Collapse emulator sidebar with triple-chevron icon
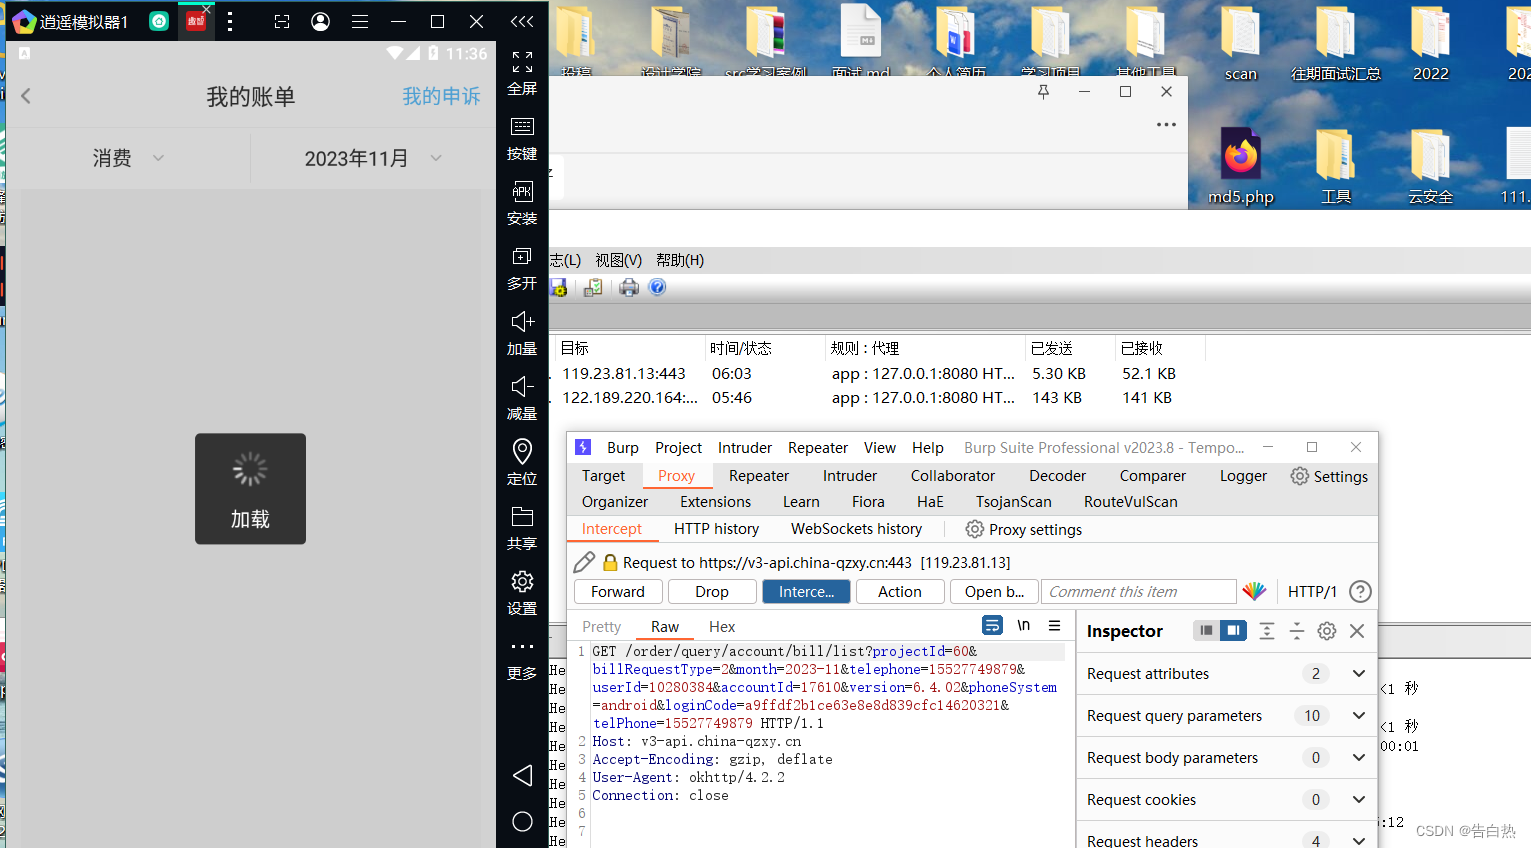1531x848 pixels. [521, 21]
